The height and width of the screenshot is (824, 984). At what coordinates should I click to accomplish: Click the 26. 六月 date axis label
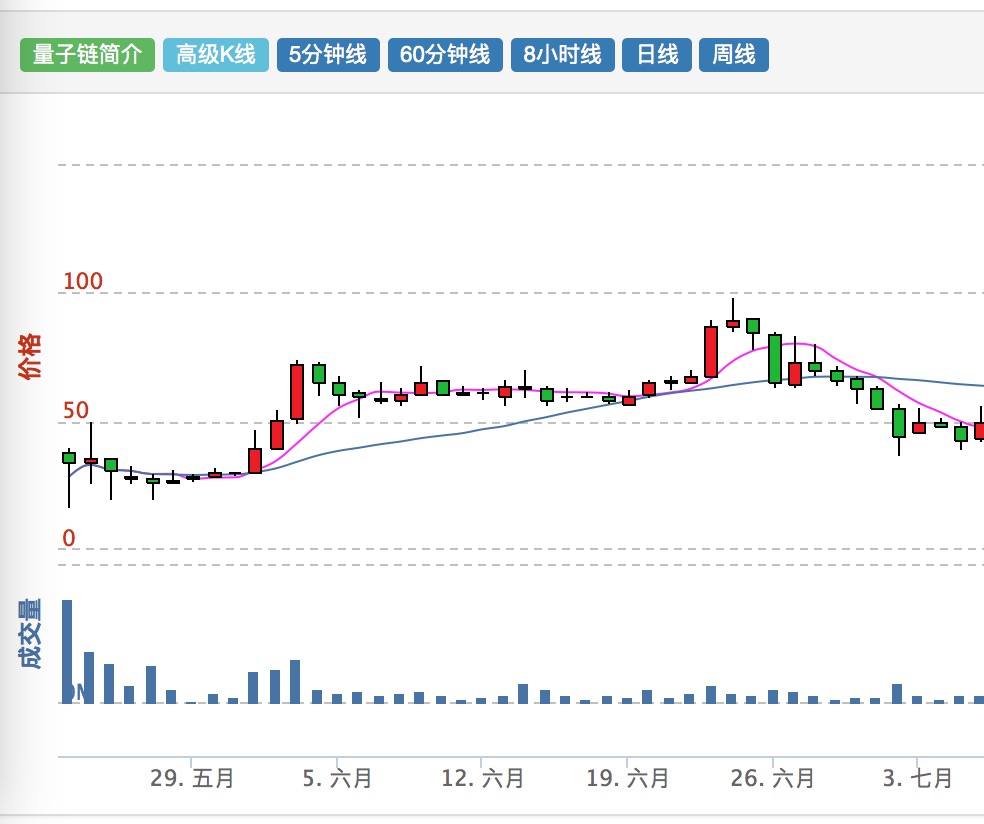[773, 778]
